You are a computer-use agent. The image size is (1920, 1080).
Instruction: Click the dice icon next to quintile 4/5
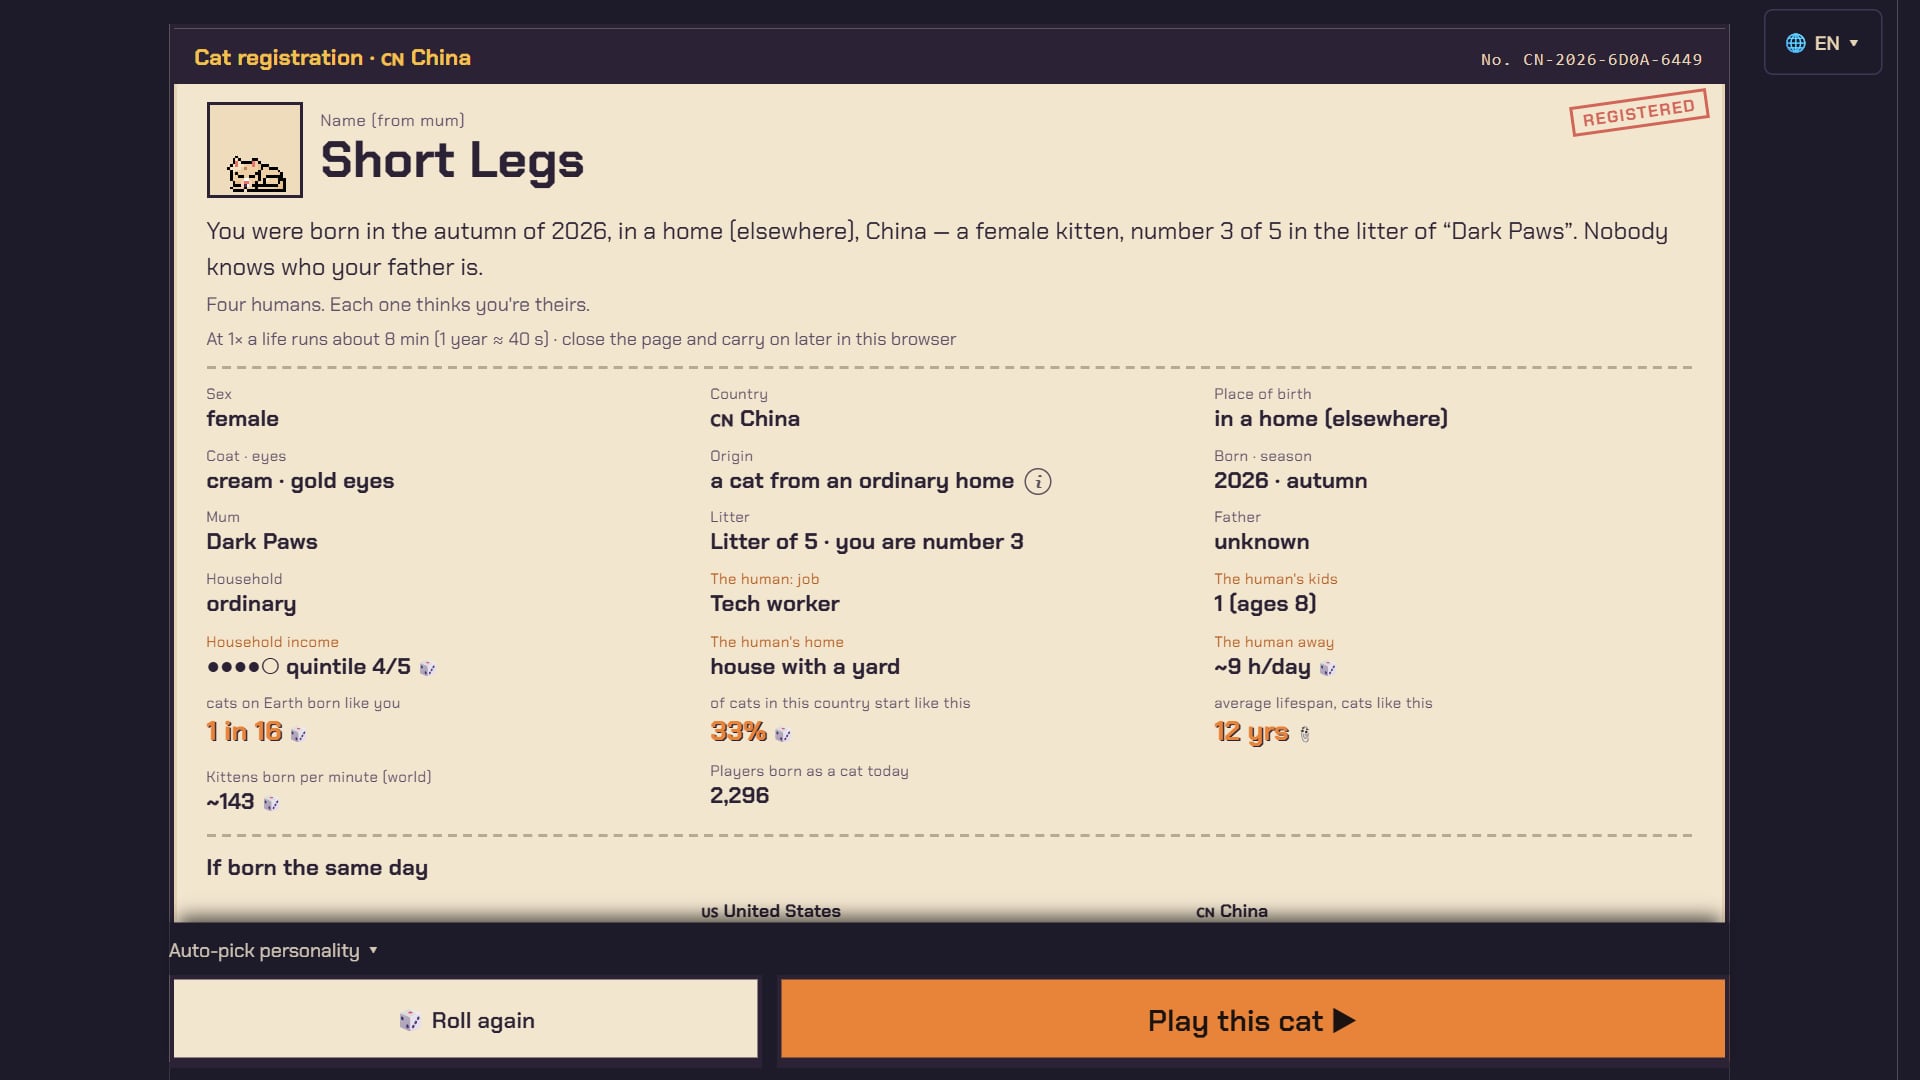pos(427,668)
